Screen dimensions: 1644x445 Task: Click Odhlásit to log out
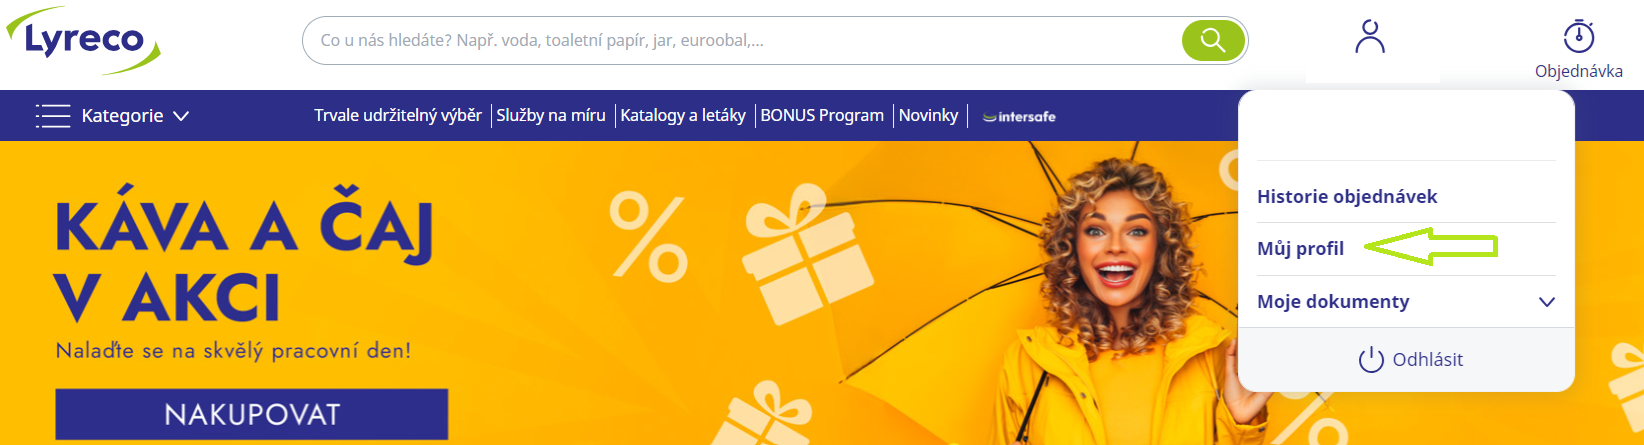point(1427,360)
